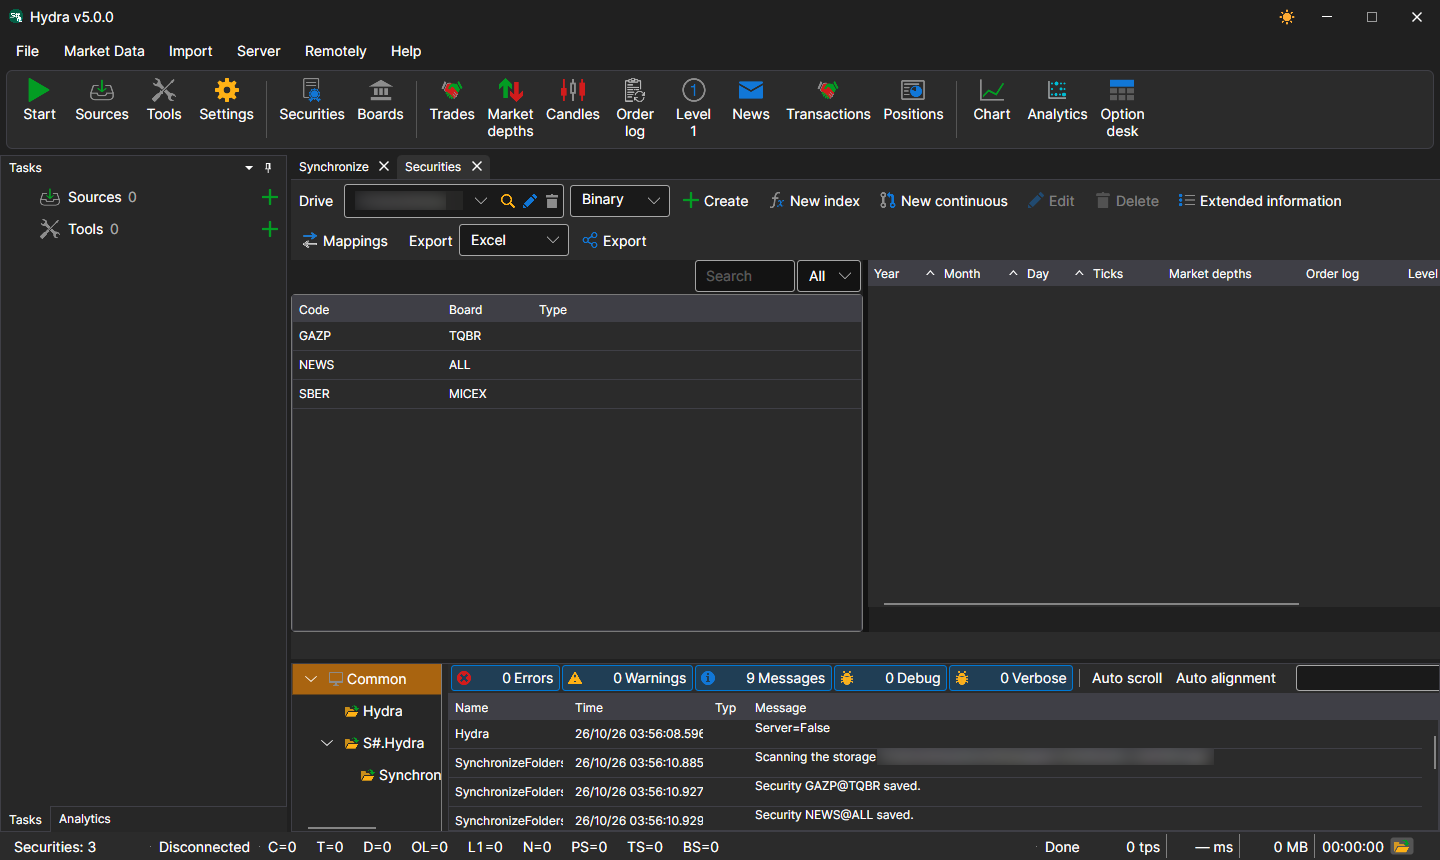Click the green Start button
This screenshot has height=860, width=1440.
pos(39,100)
